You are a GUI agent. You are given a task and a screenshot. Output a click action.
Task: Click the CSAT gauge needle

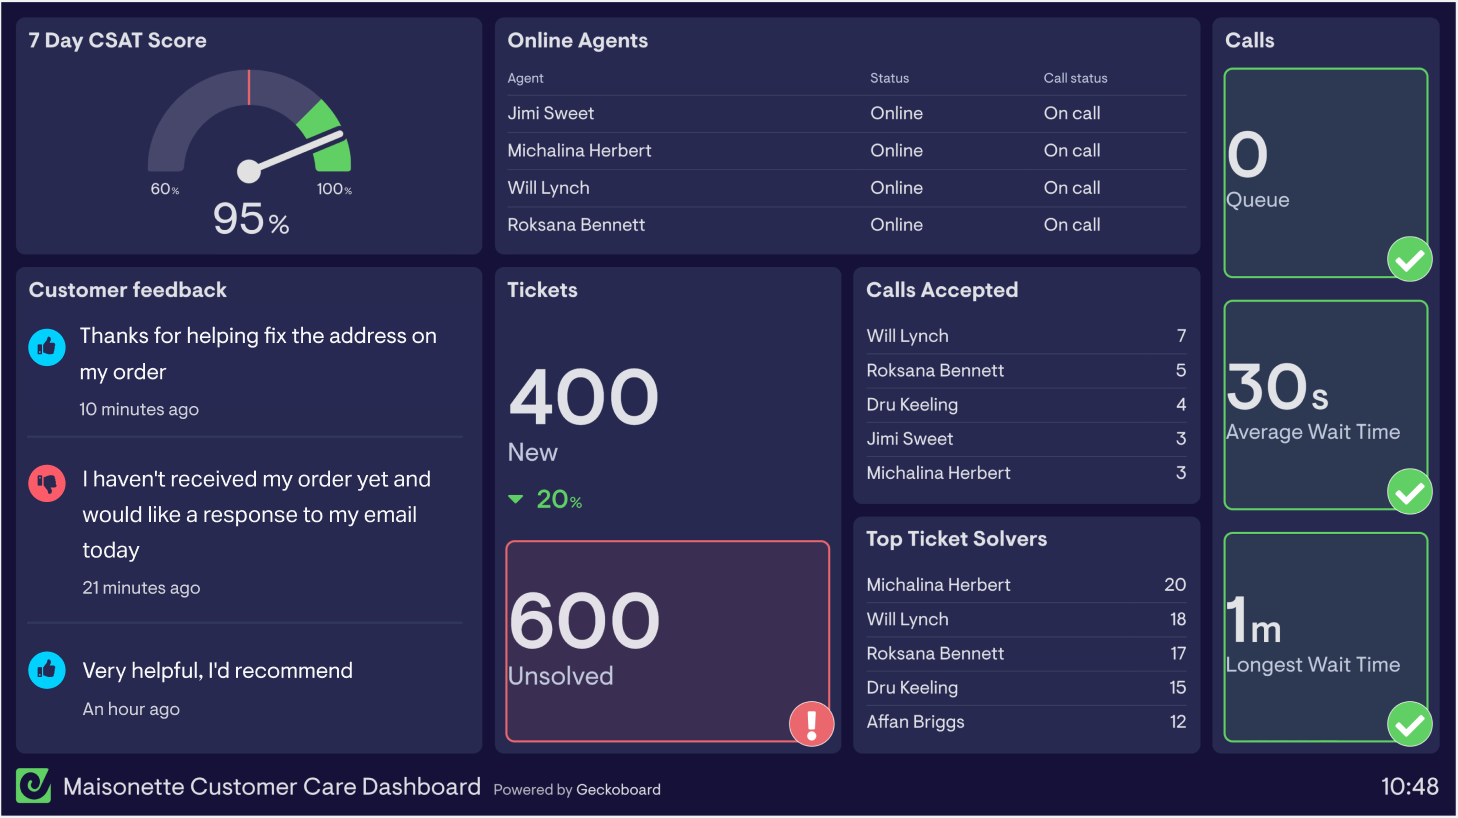tap(296, 152)
